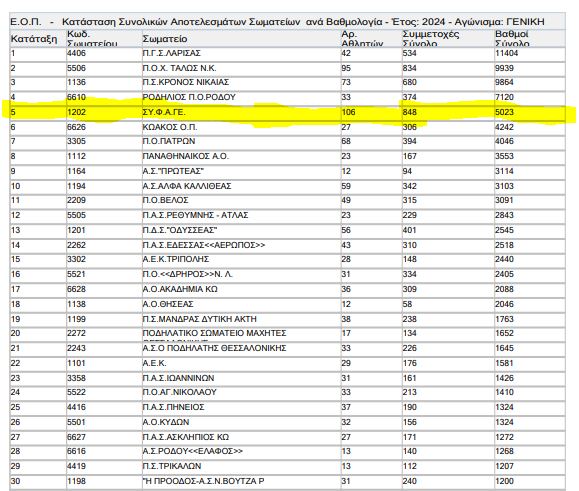
Task: Click points value '1410'
Action: pos(504,392)
